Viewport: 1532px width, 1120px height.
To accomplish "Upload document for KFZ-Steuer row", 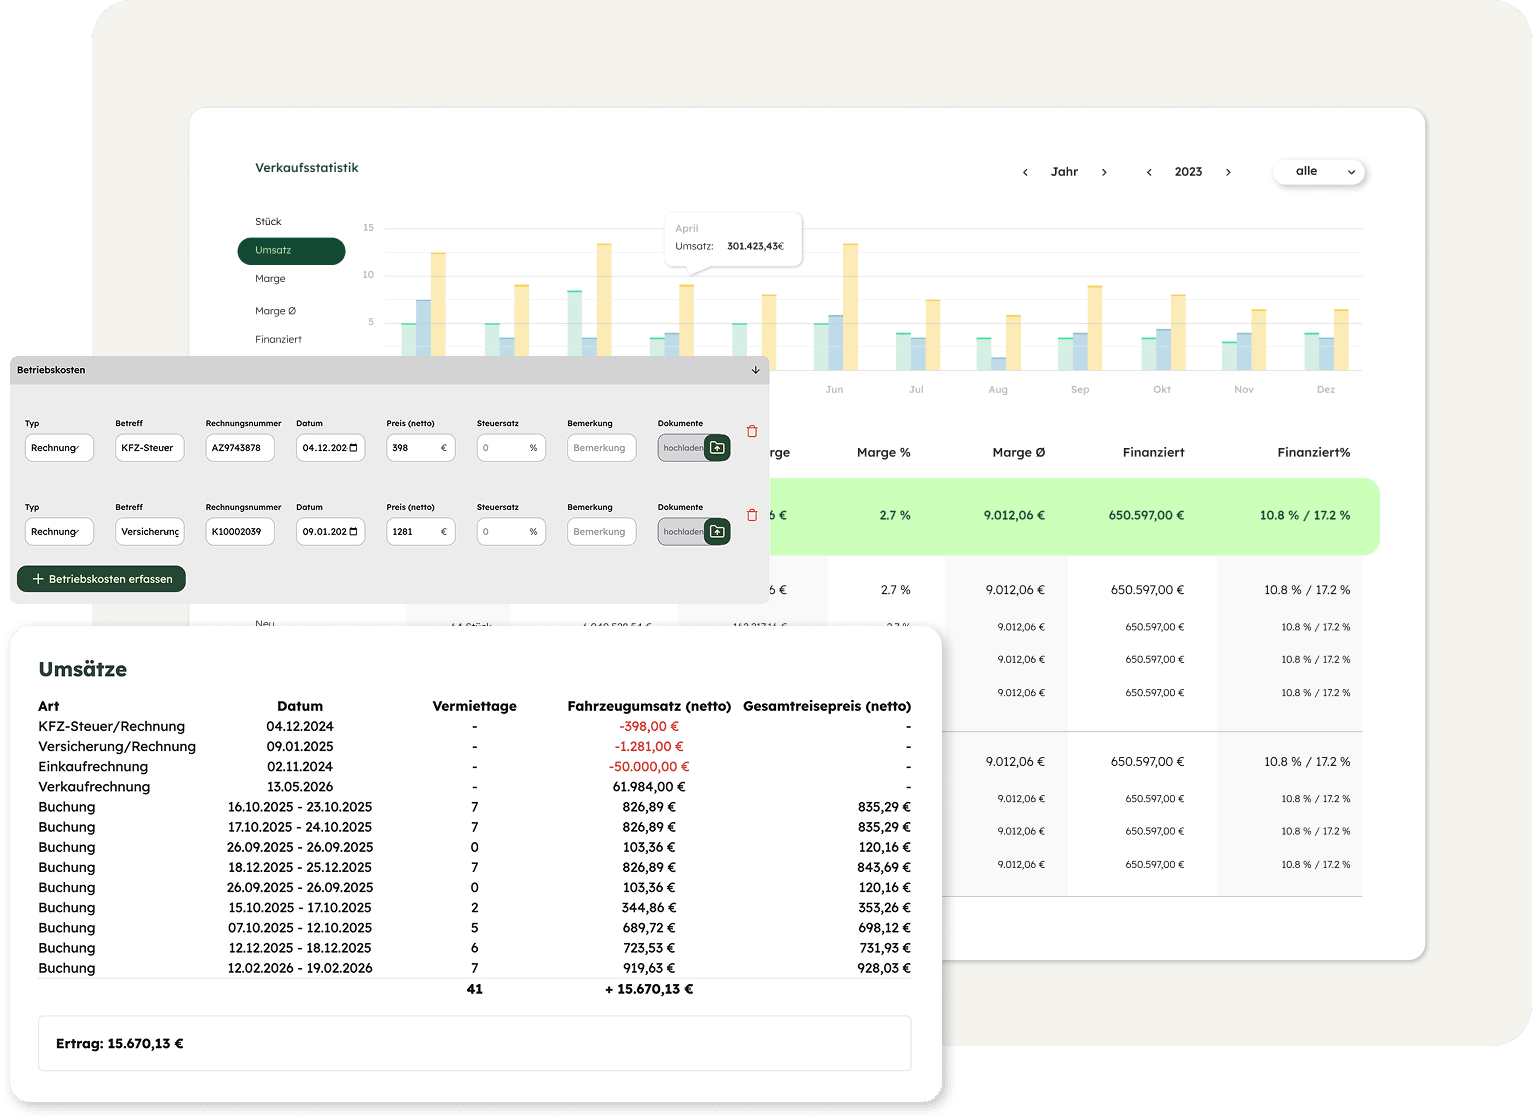I will coord(717,448).
